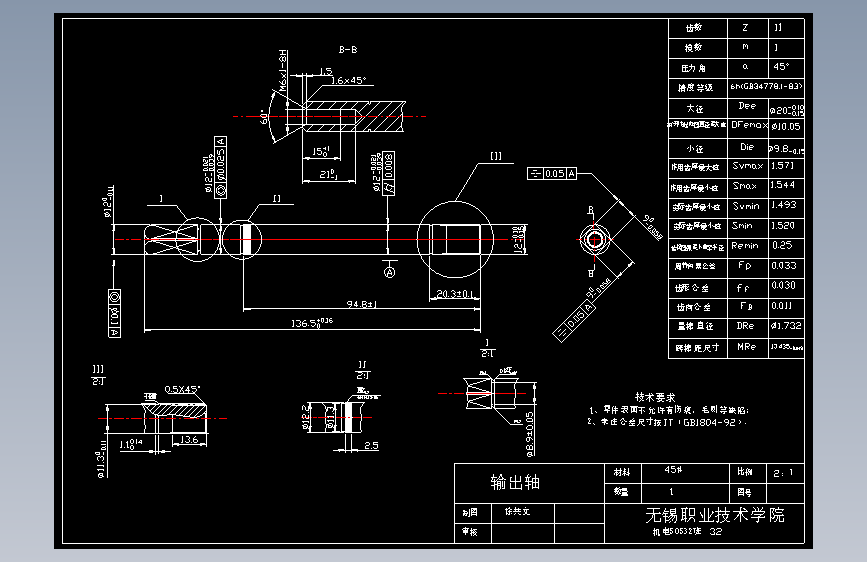Select the tolerance frame "ø0.025 A"
867x562 pixels.
(x=220, y=167)
